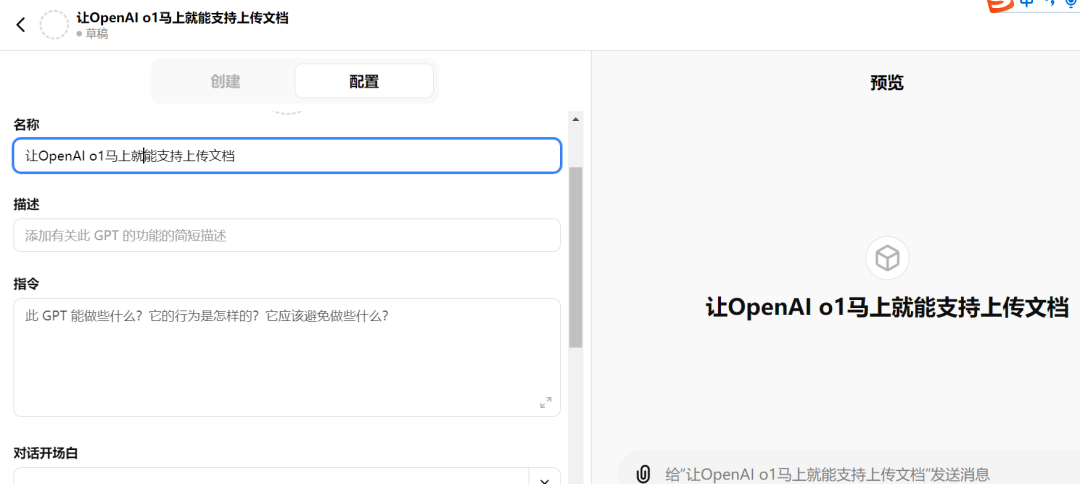Click the microphone voice input icon
This screenshot has width=1080, height=484.
1072,5
